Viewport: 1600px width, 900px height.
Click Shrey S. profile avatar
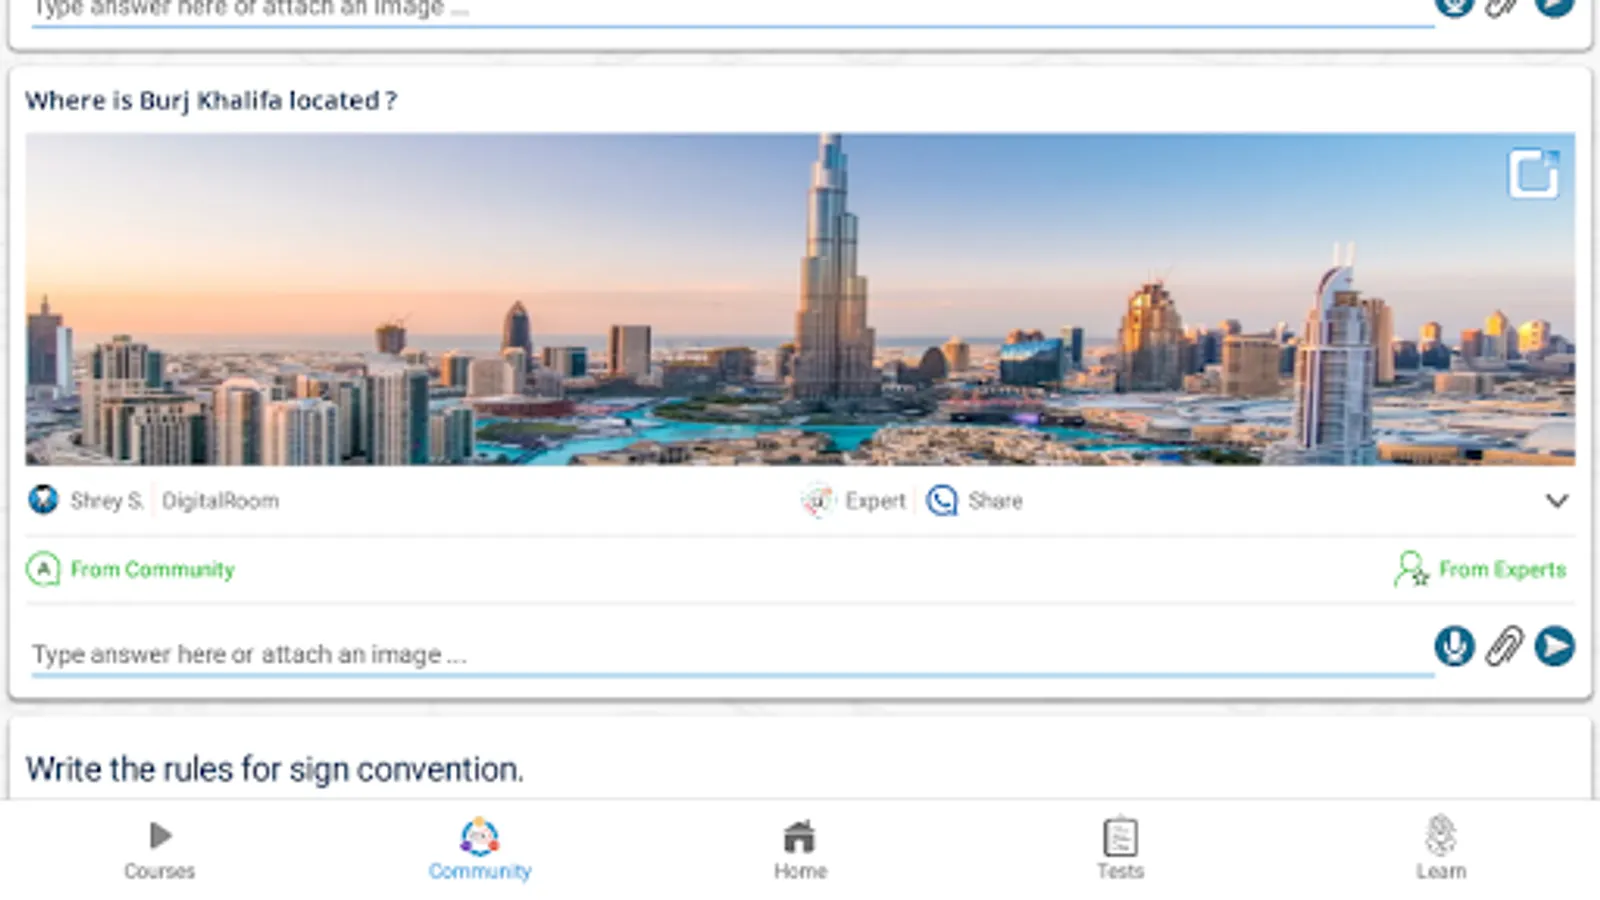coord(43,499)
